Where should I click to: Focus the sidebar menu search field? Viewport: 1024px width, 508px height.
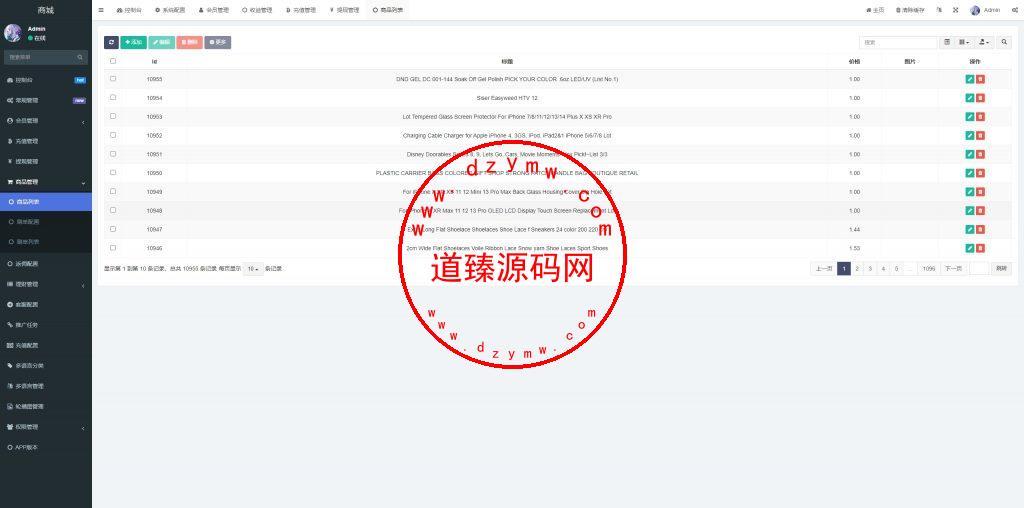[40, 57]
